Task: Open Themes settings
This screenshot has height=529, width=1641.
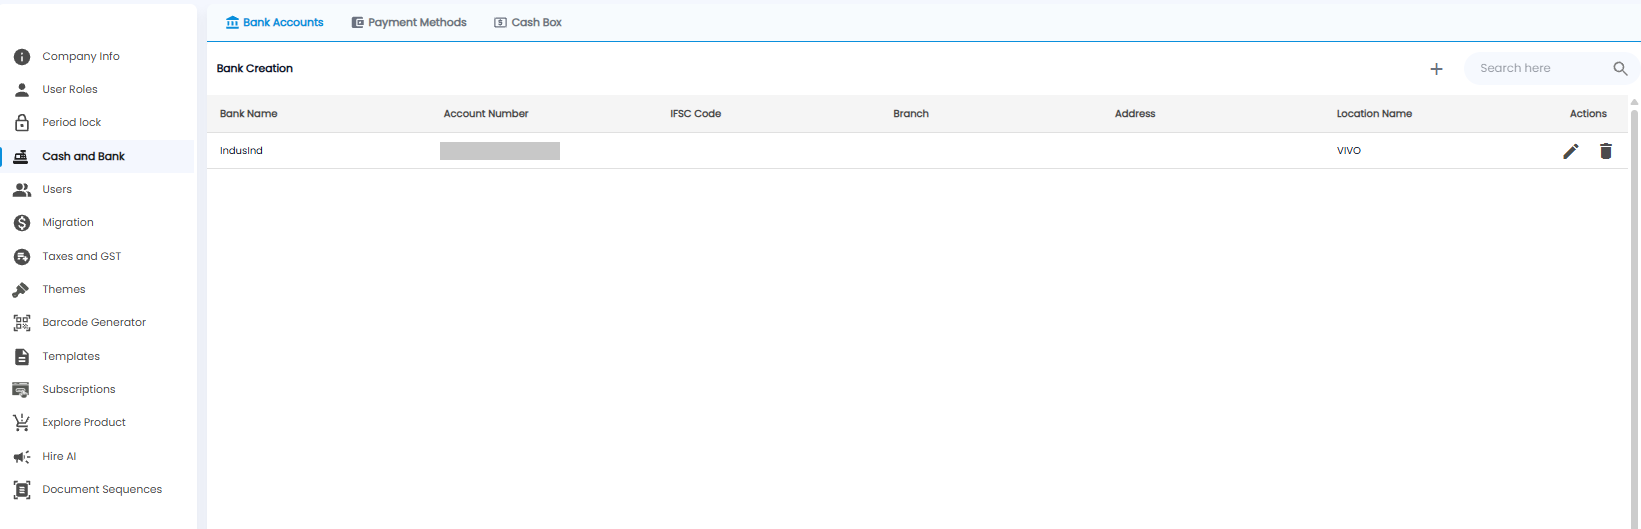Action: 98,290
